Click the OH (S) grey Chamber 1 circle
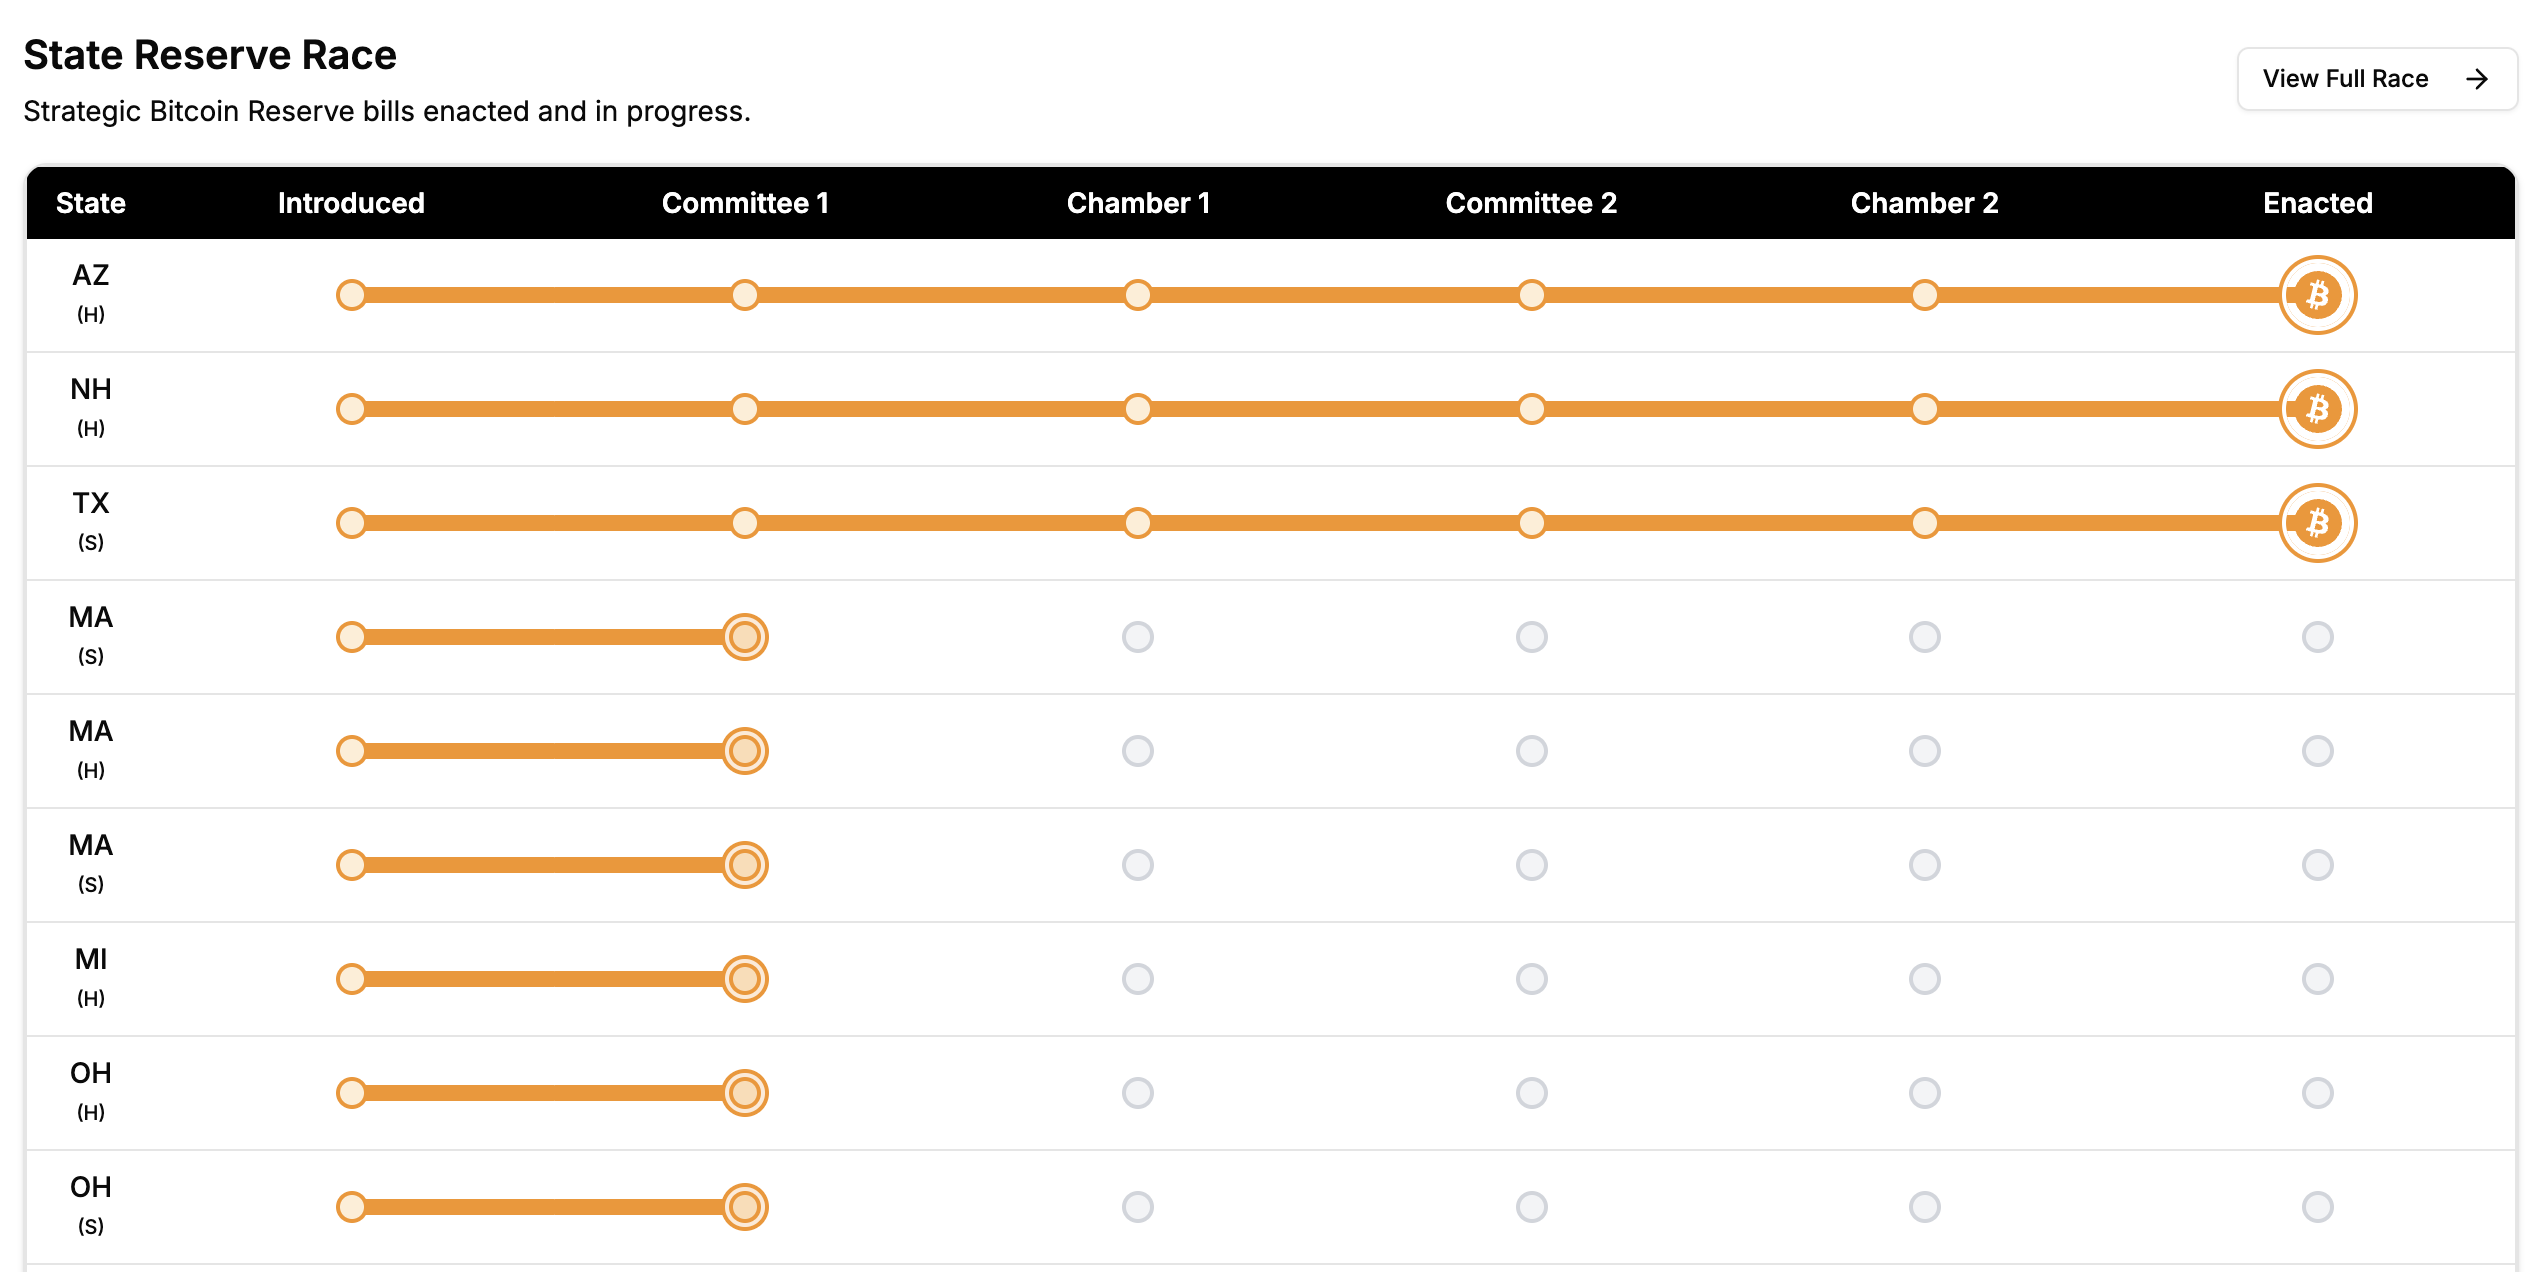The width and height of the screenshot is (2538, 1272). (x=1137, y=1207)
